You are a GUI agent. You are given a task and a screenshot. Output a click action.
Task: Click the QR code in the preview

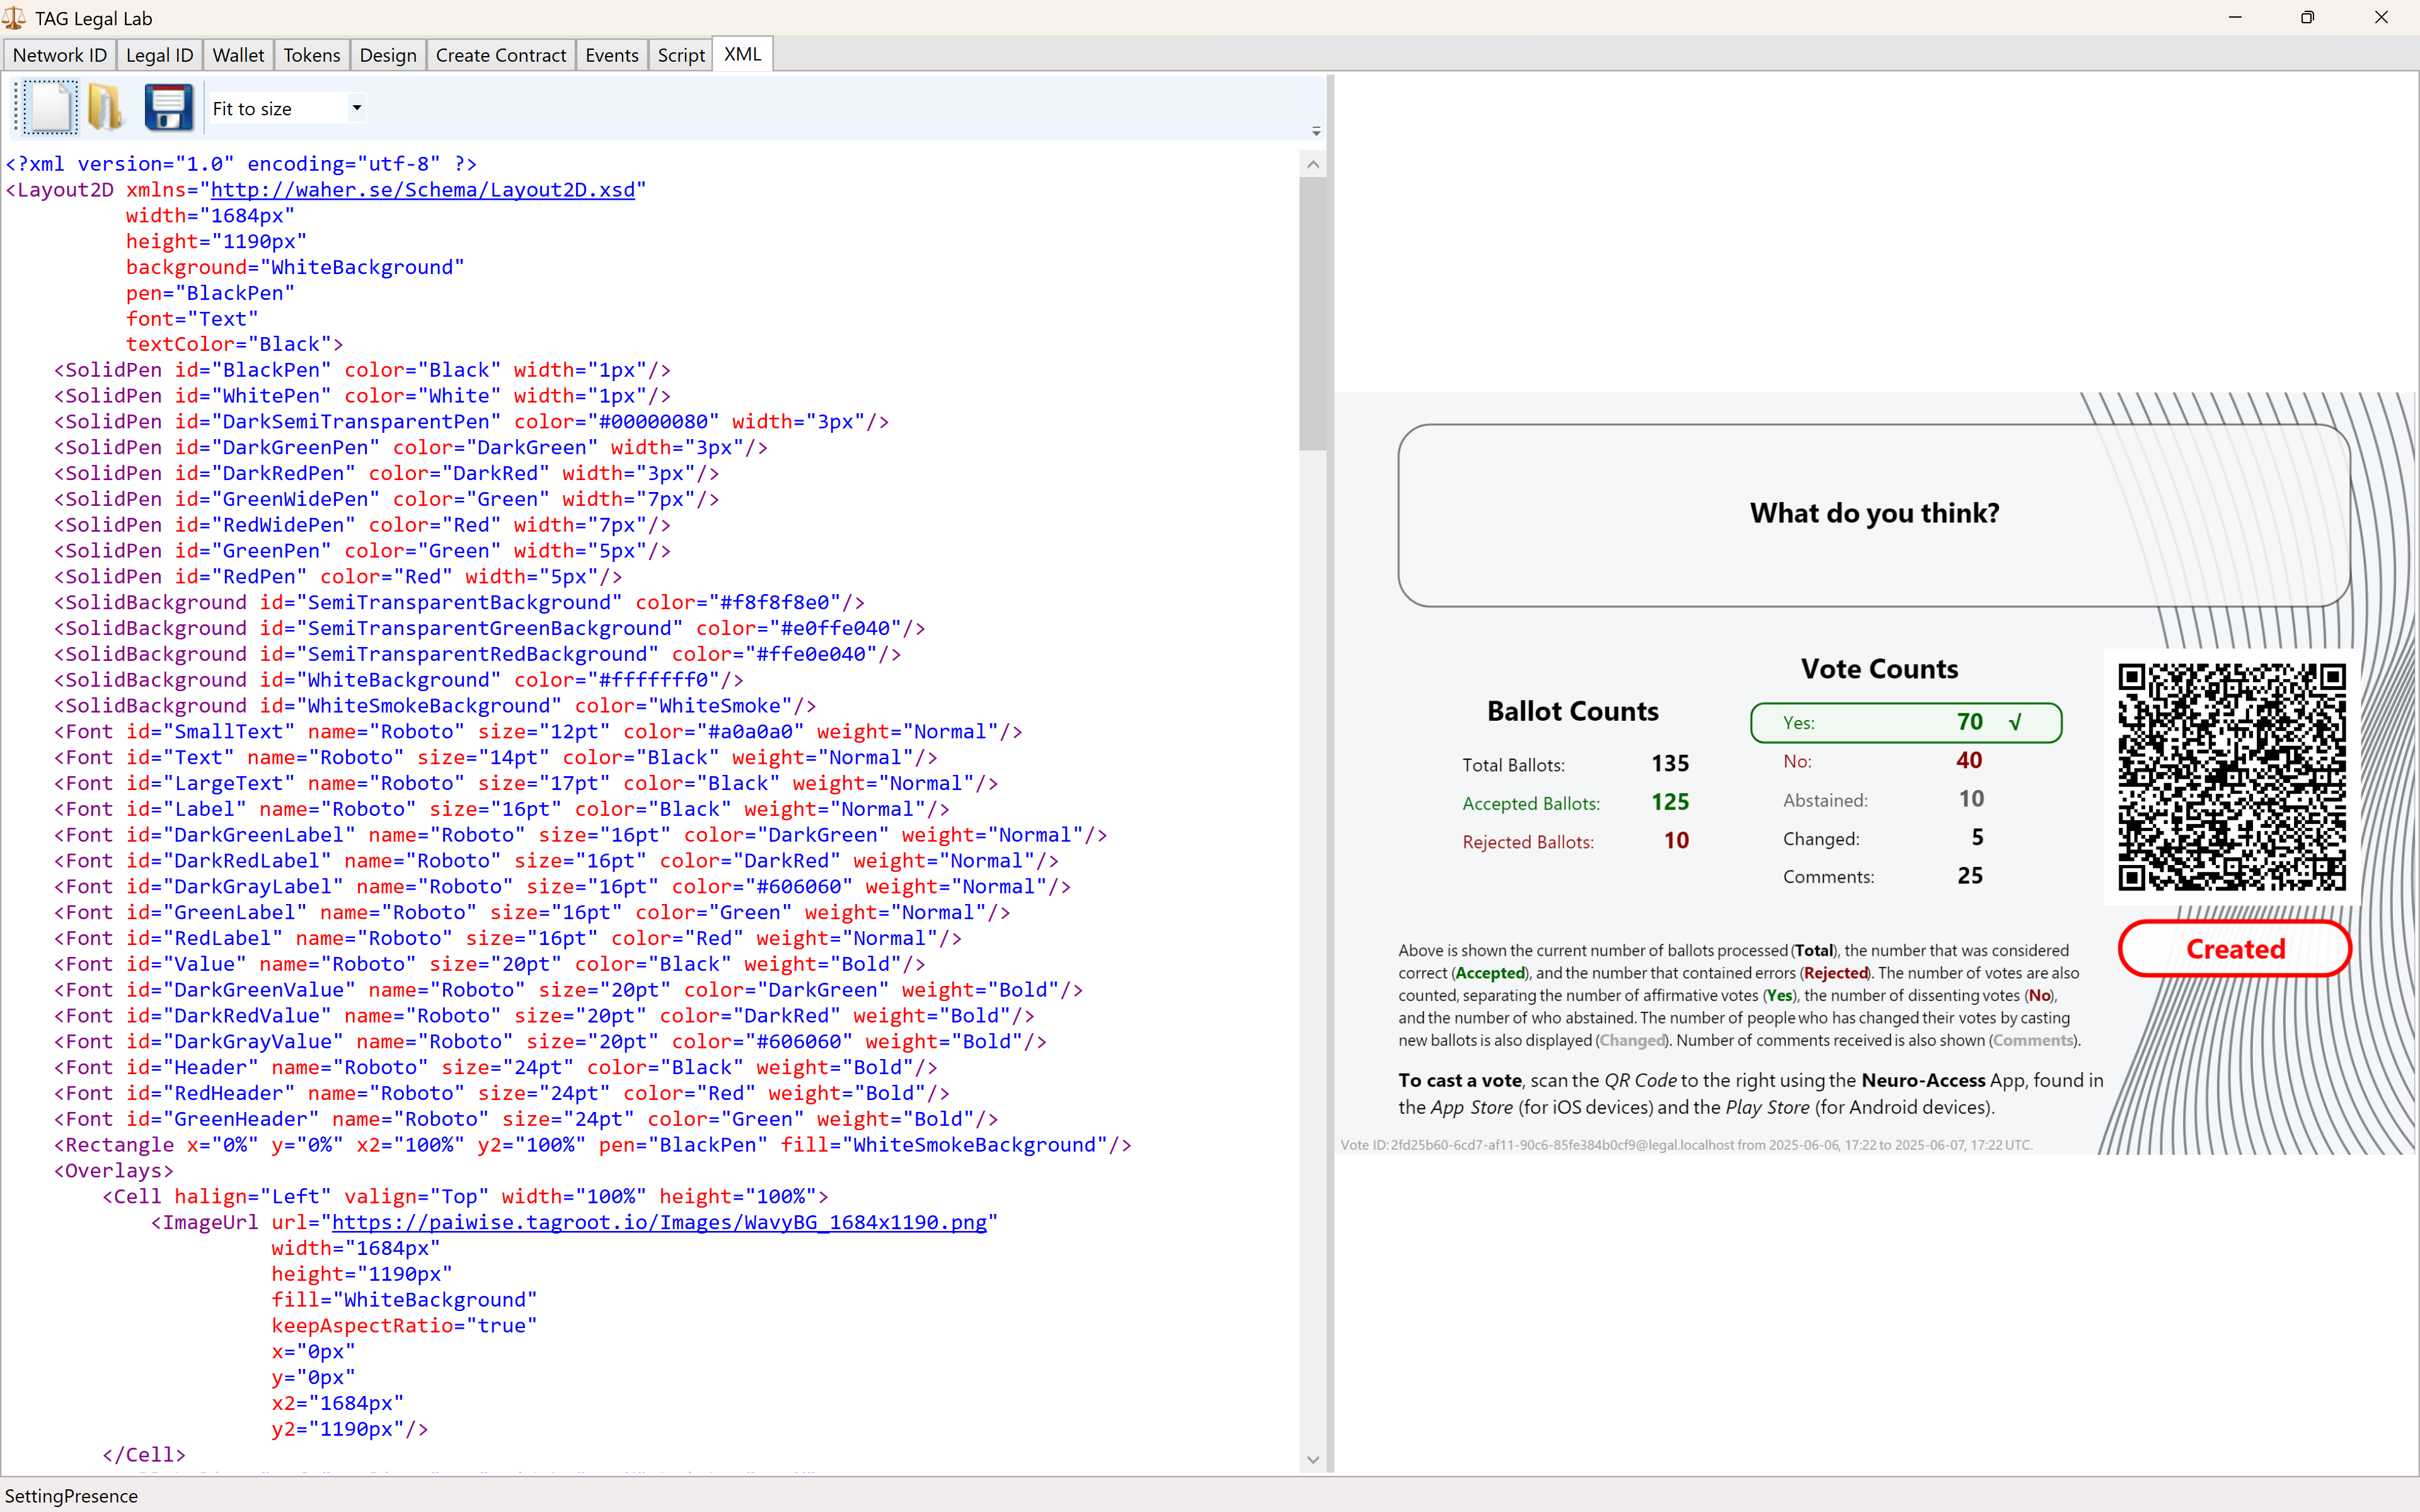(x=2232, y=776)
